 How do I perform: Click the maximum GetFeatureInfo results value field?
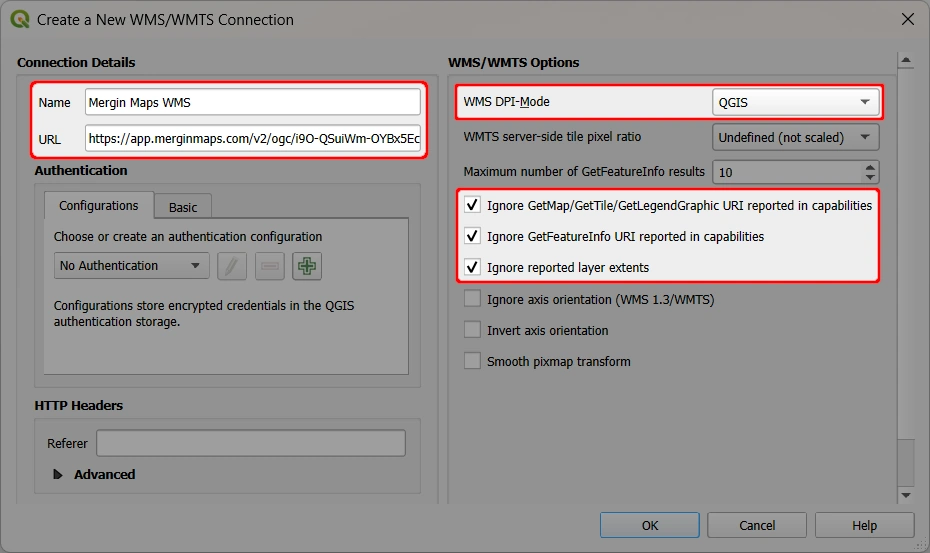point(788,172)
